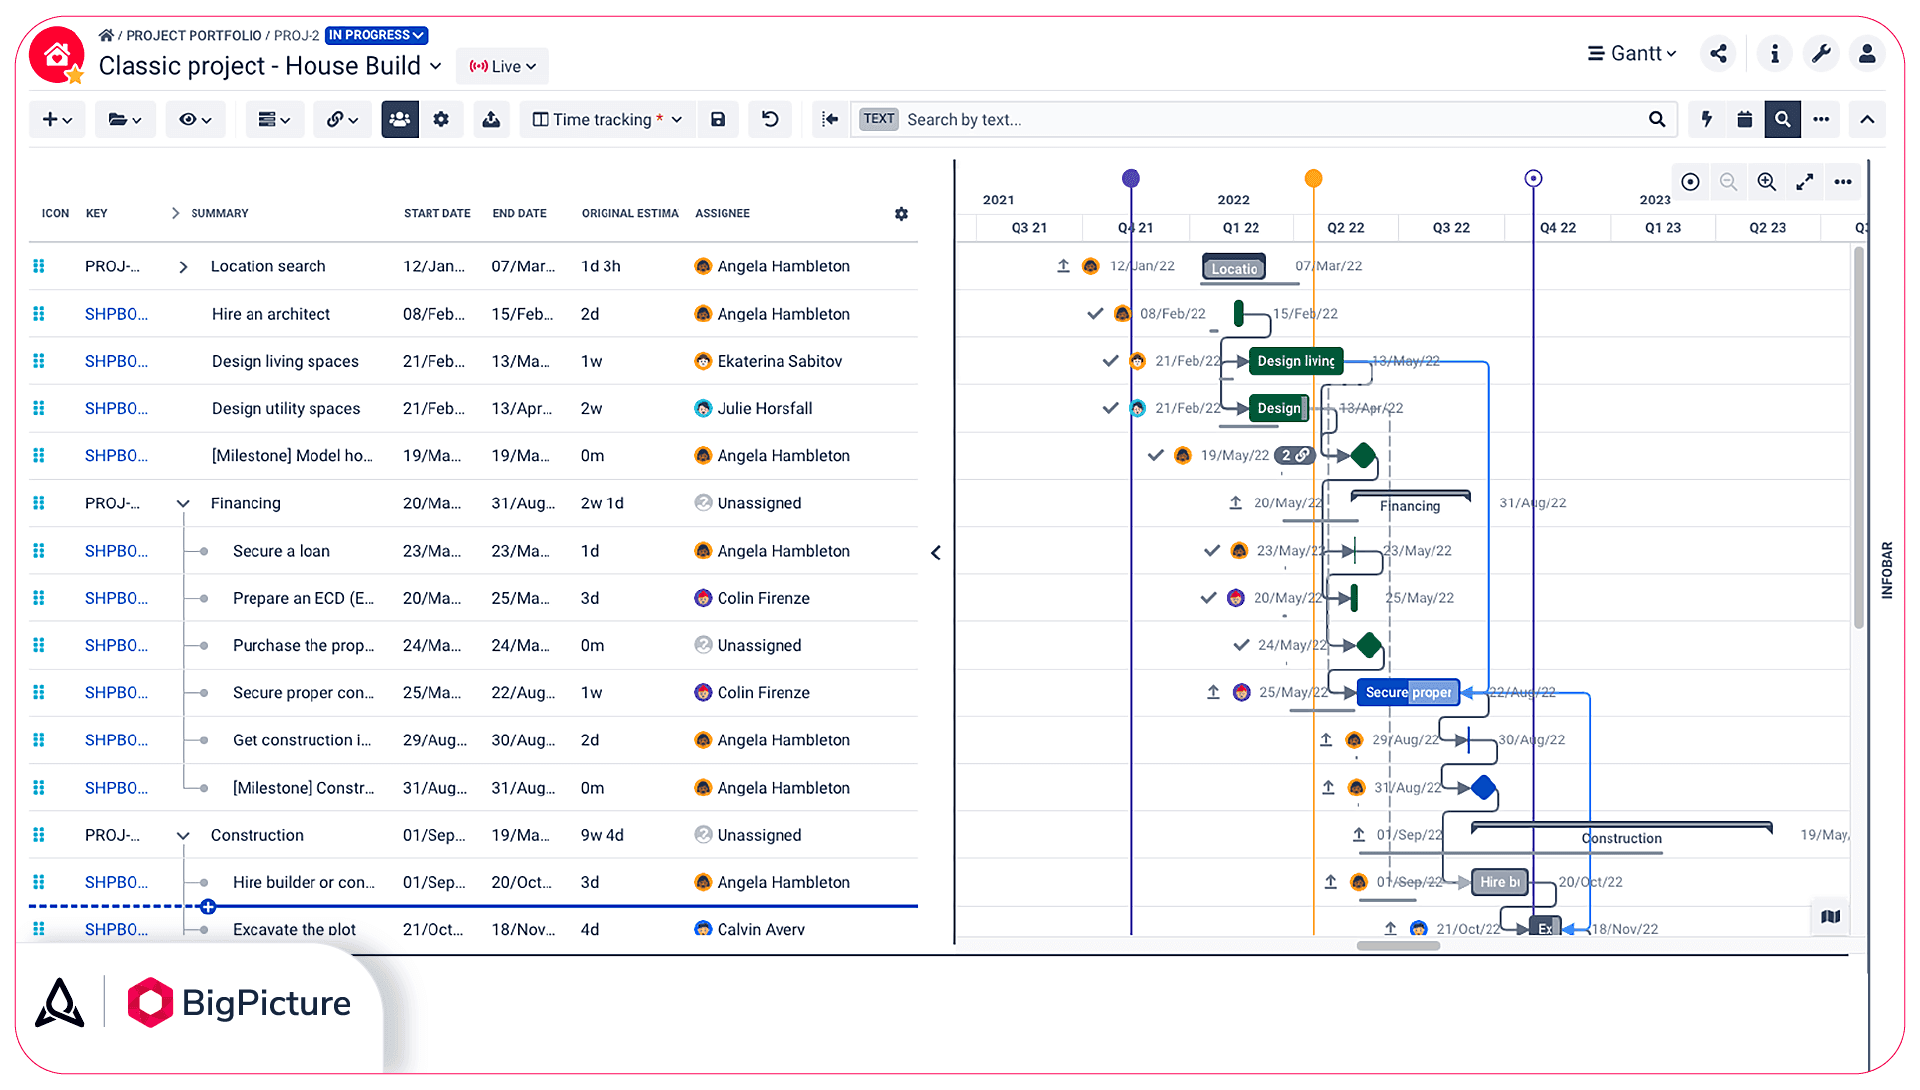Save the column view with disk icon
This screenshot has height=1090, width=1920.
[718, 119]
